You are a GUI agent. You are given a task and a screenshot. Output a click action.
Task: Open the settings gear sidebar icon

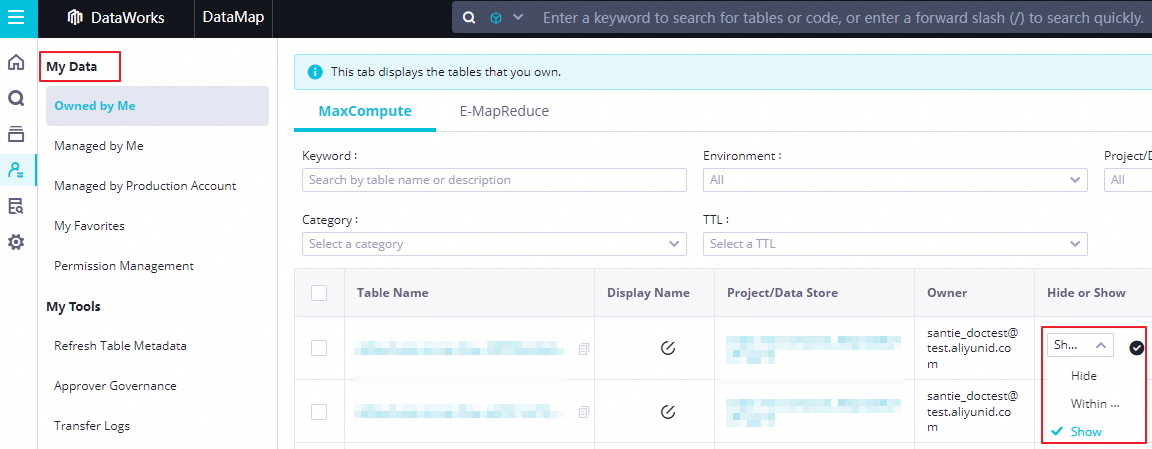pos(15,242)
